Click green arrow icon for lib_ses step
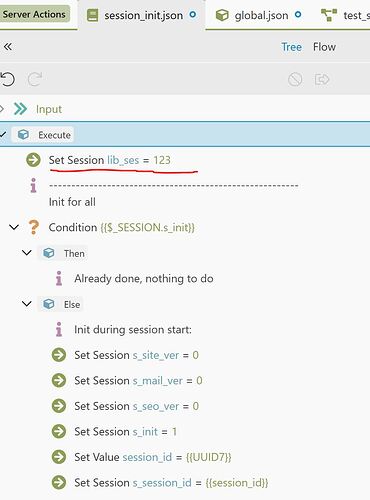 [x=33, y=160]
